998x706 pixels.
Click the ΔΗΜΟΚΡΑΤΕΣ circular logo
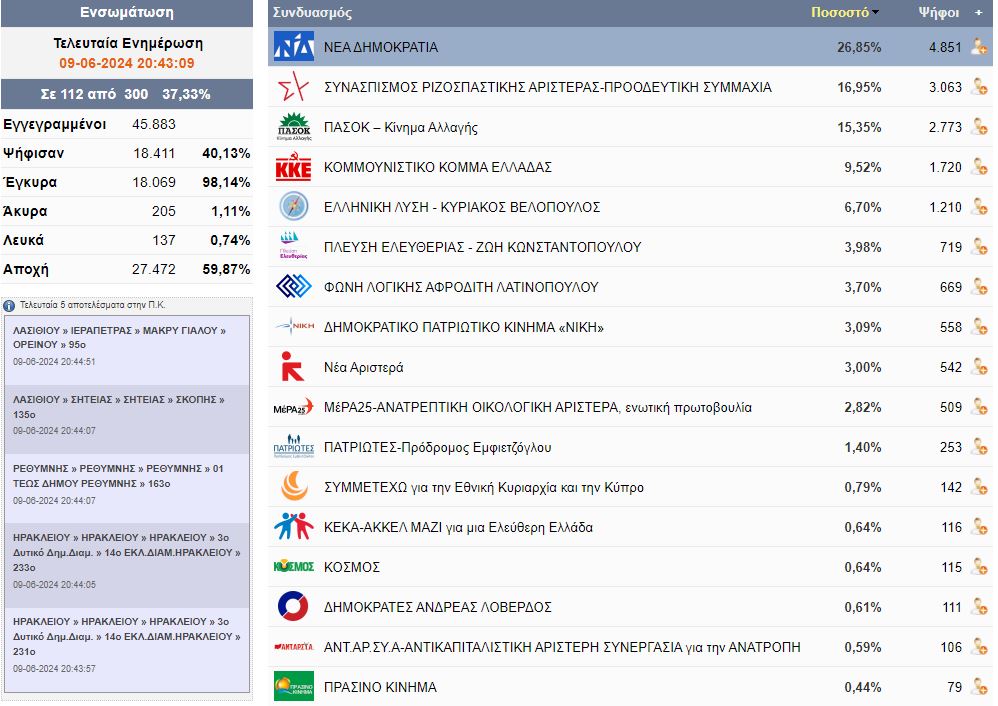click(293, 607)
